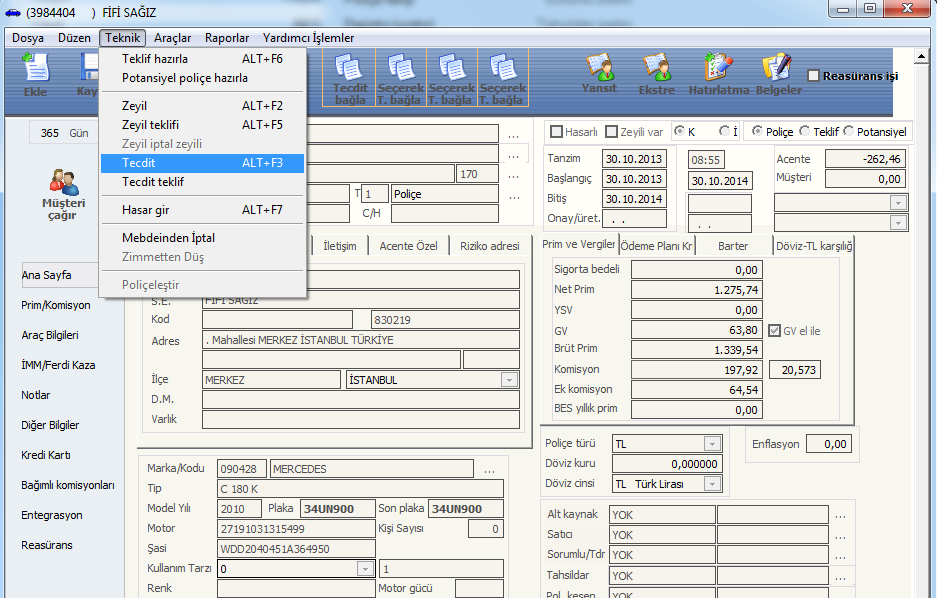Open the Ekstre report icon
This screenshot has width=937, height=598.
click(656, 75)
